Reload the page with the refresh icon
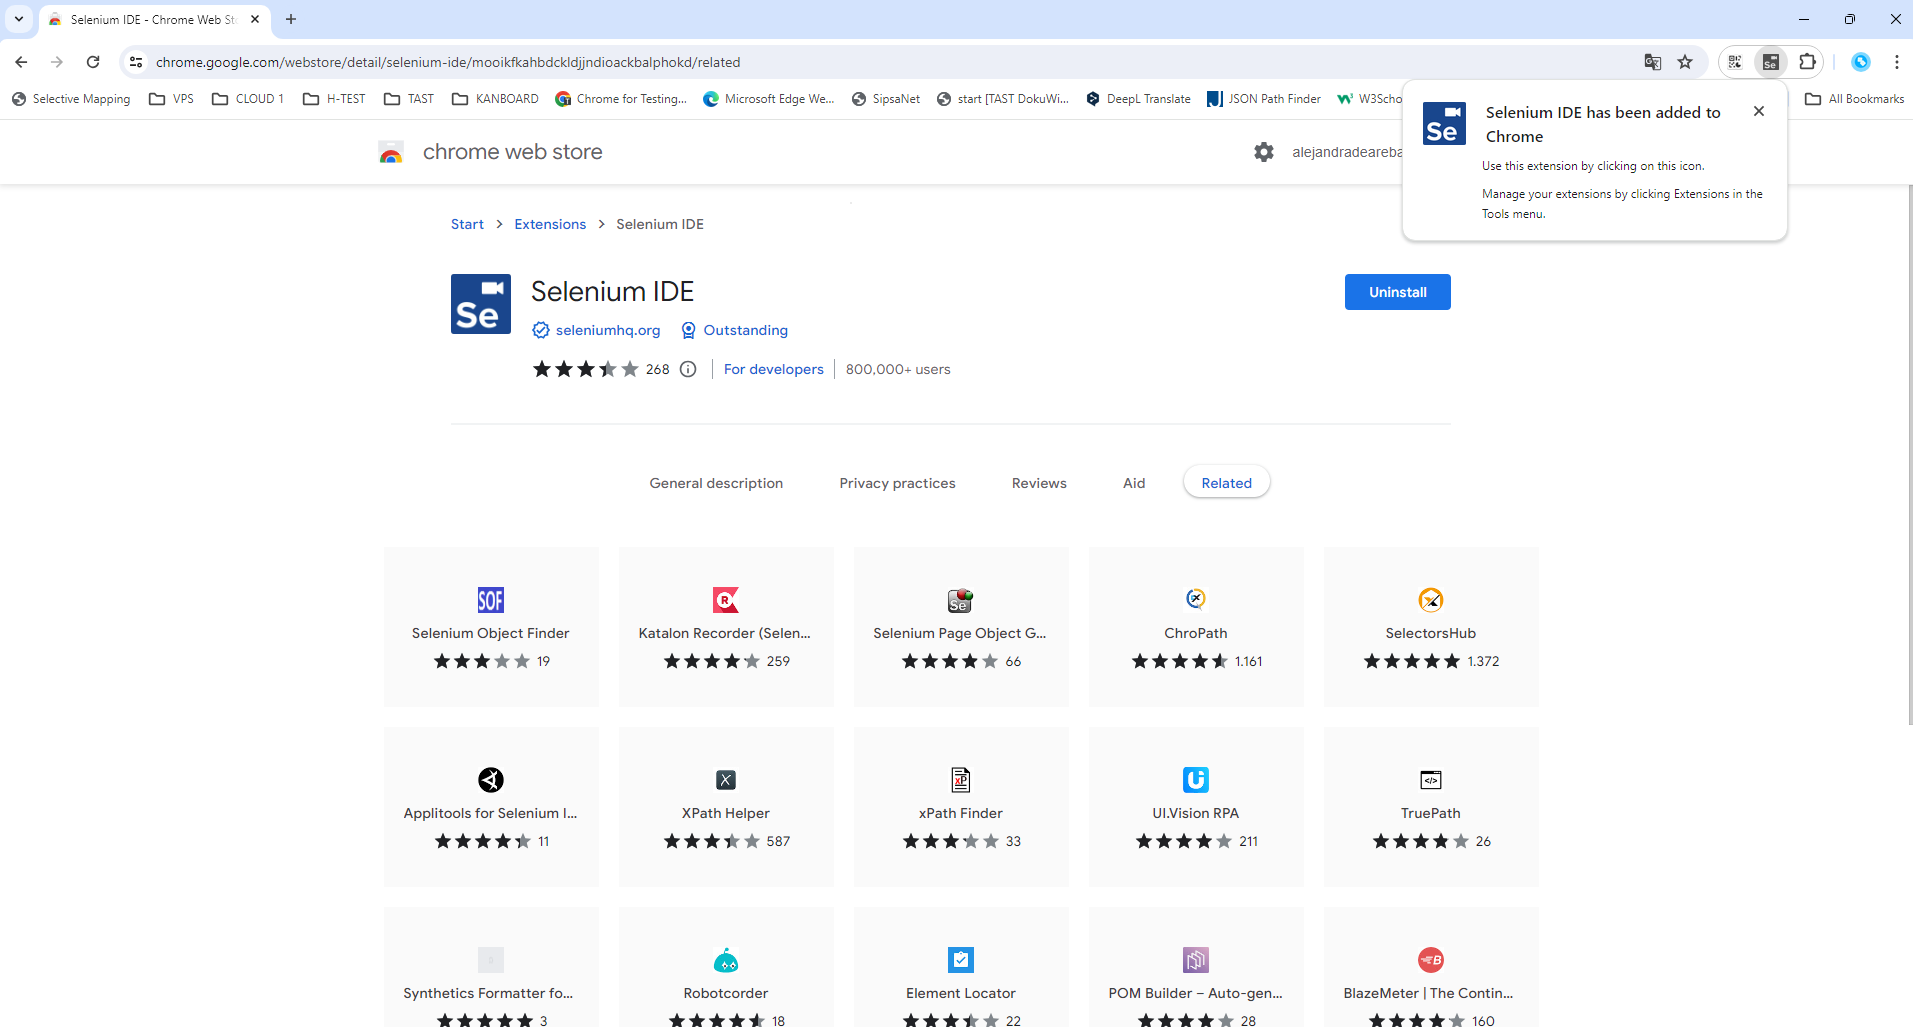This screenshot has height=1027, width=1913. click(93, 62)
